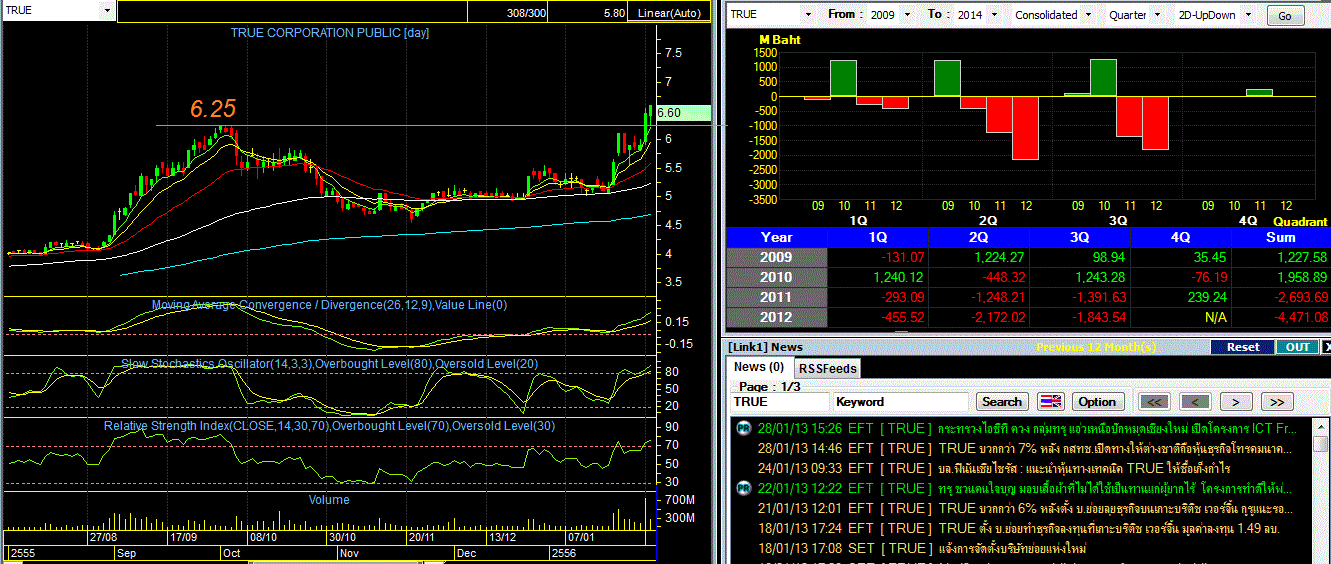Toggle the Thai/English language flag icon

tap(1050, 401)
